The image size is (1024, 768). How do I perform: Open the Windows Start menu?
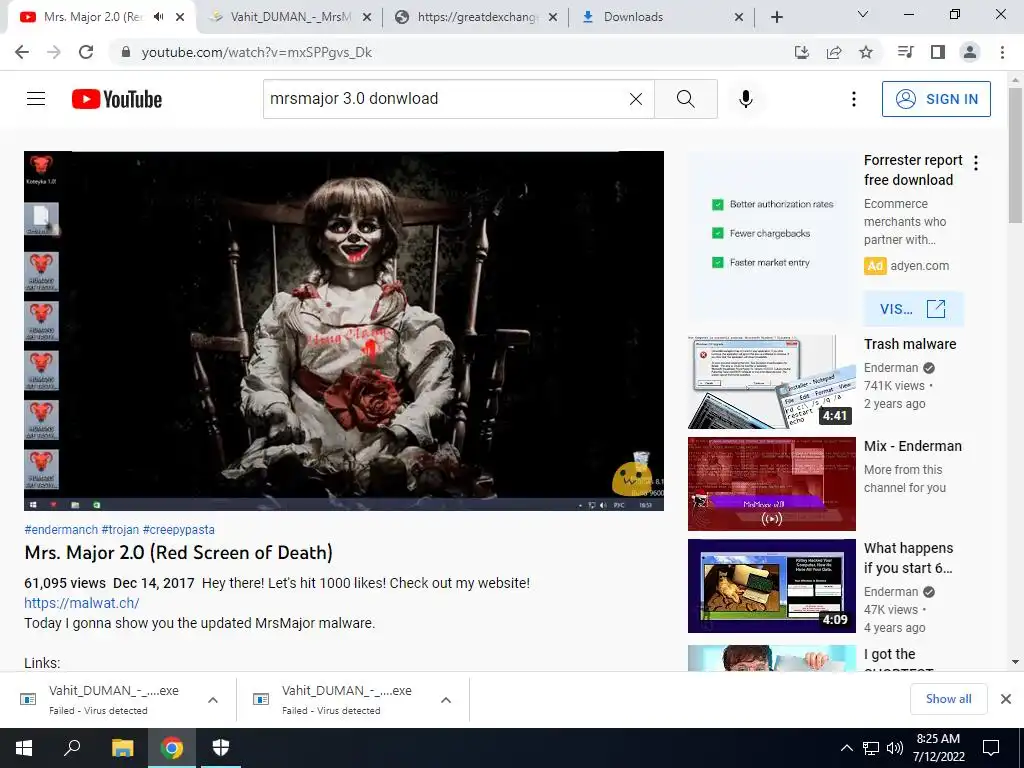tap(24, 748)
